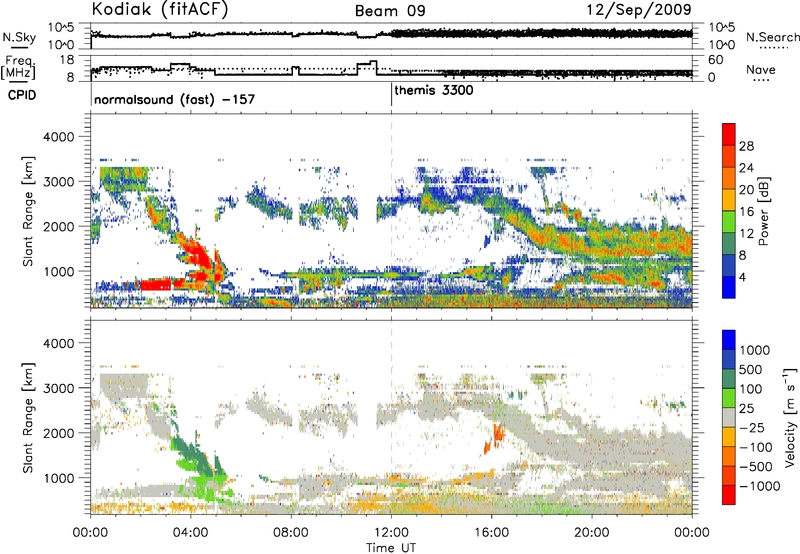800x554 pixels.
Task: Click the 'themis 3300' CPID text
Action: point(434,90)
